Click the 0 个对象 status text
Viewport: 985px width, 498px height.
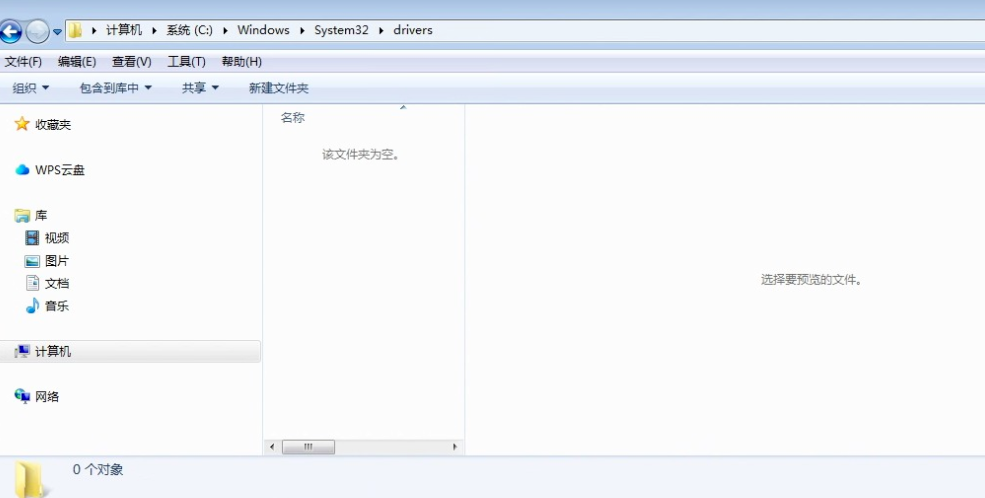click(98, 469)
